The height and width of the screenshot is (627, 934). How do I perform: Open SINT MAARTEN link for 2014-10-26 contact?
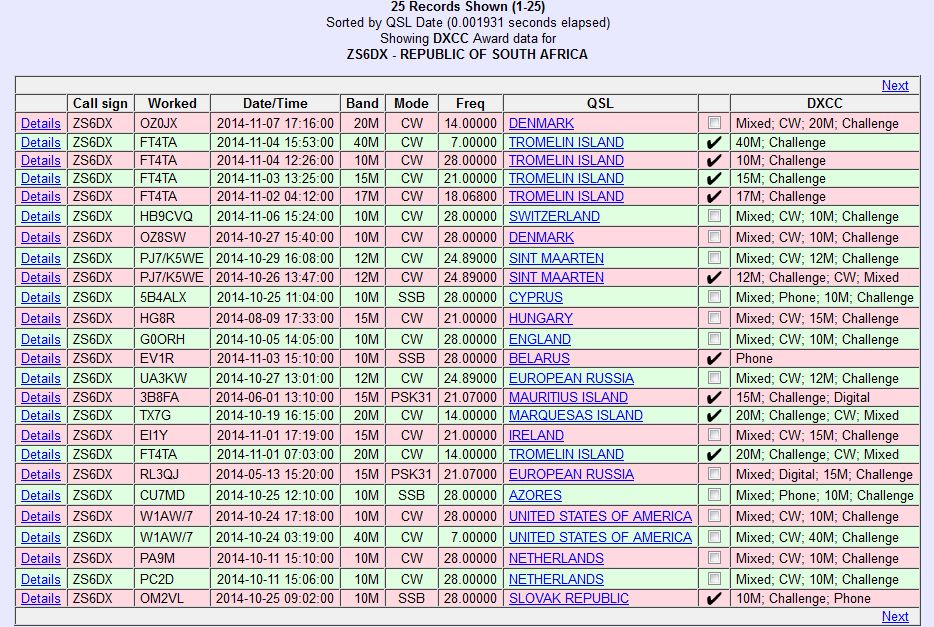[x=556, y=277]
